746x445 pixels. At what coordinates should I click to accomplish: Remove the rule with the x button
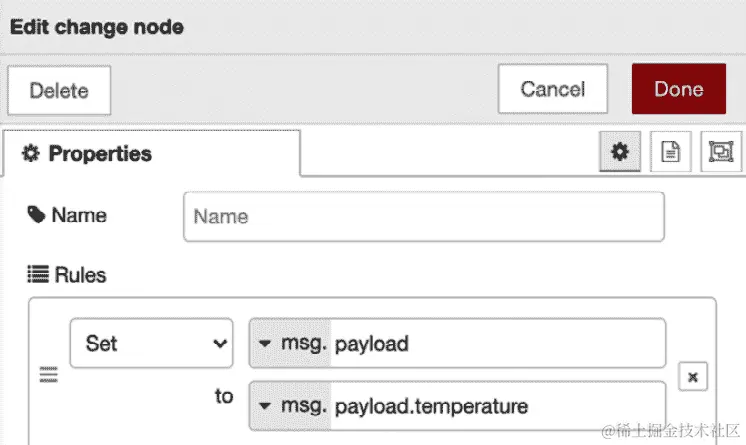[x=693, y=377]
